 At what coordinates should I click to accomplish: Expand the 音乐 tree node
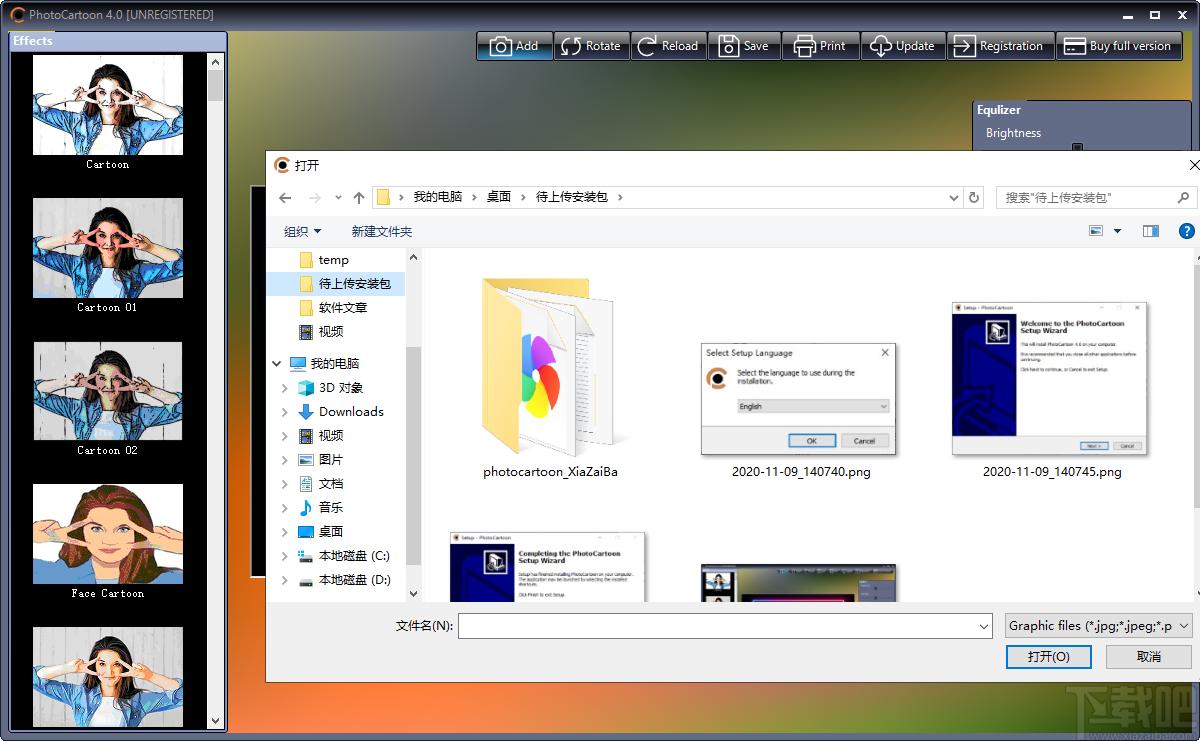pyautogui.click(x=285, y=508)
